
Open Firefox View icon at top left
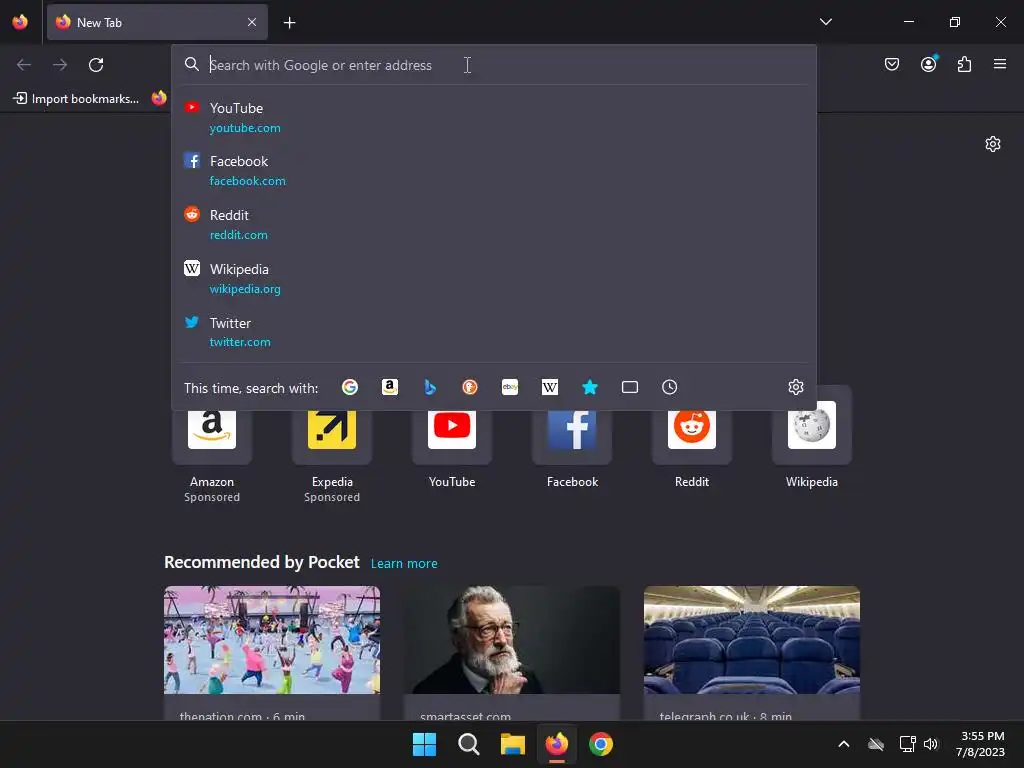[20, 22]
